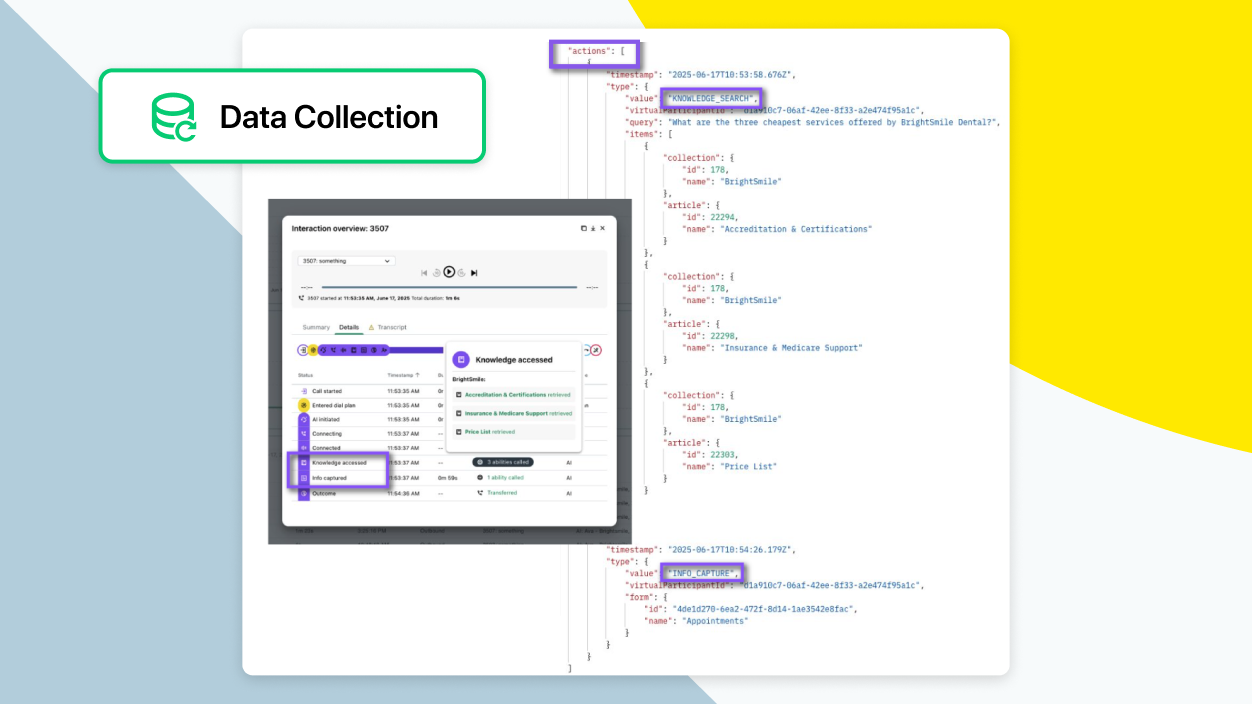Click the skip-forward playback control

coord(476,272)
